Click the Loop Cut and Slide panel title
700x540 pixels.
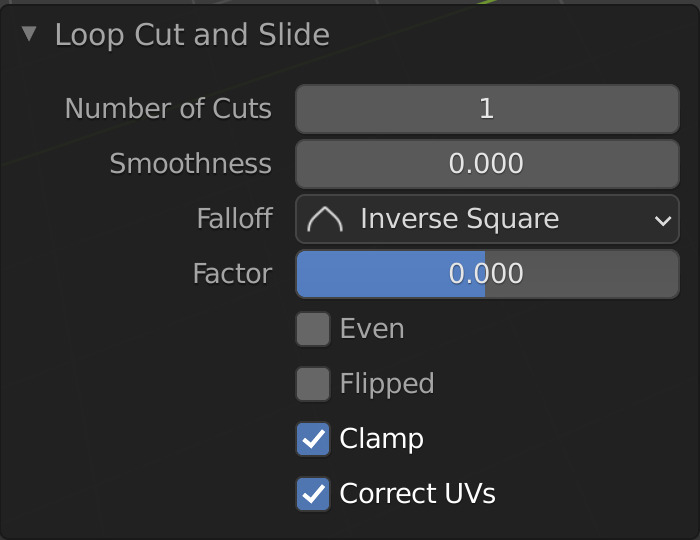[192, 34]
